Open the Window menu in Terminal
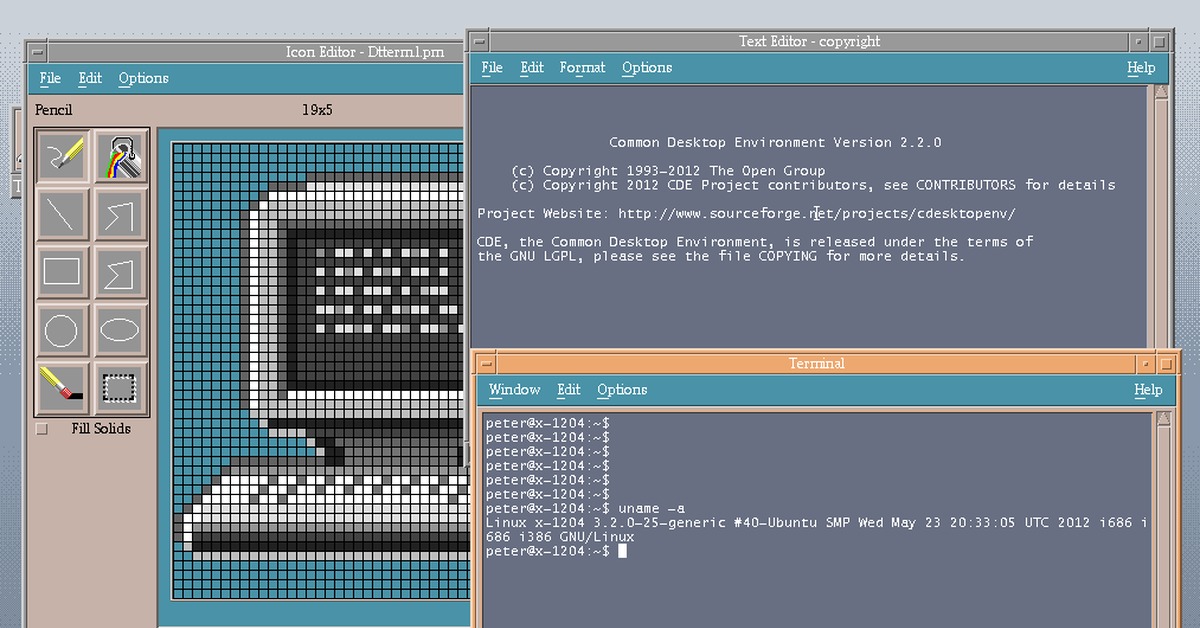 (x=514, y=390)
